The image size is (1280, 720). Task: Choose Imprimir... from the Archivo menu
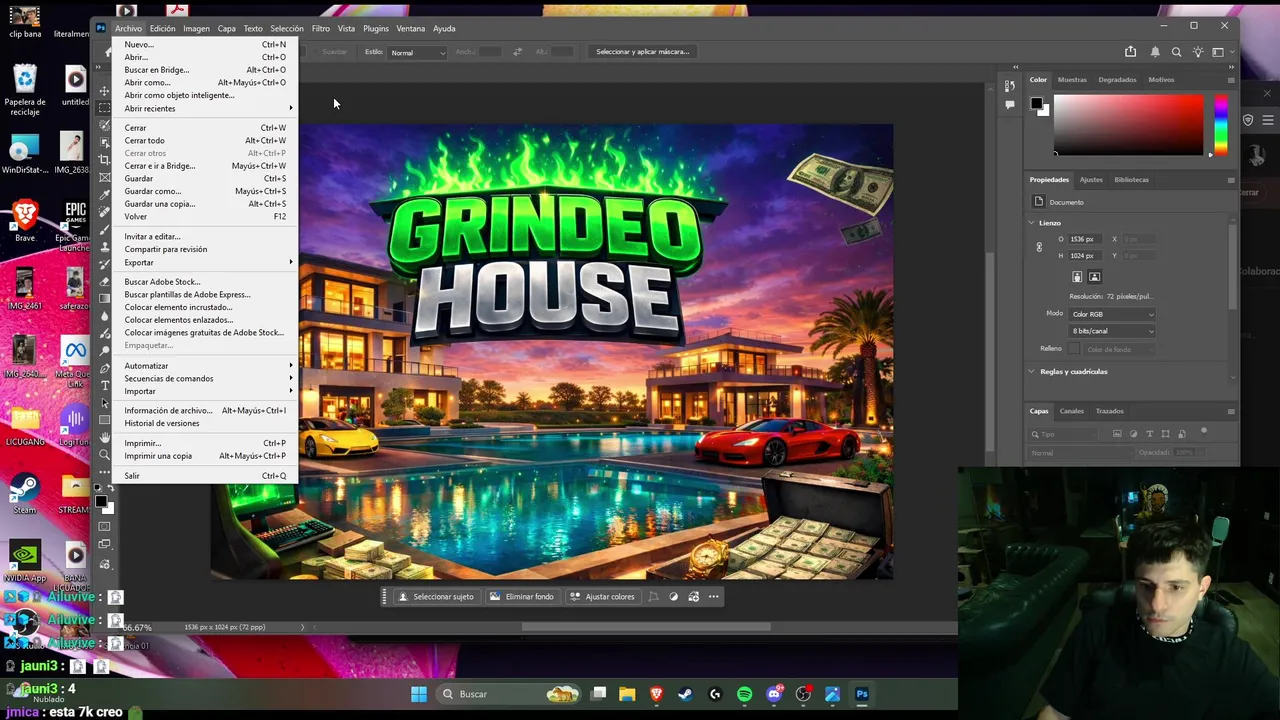(x=208, y=443)
